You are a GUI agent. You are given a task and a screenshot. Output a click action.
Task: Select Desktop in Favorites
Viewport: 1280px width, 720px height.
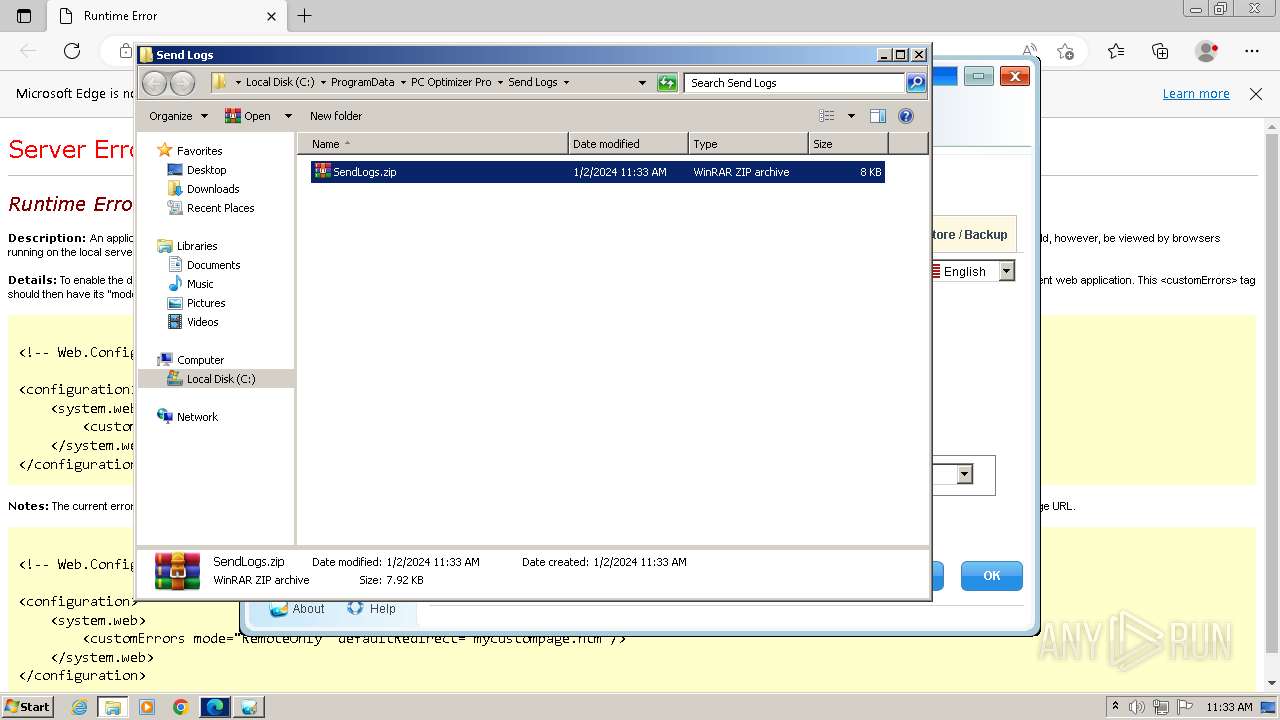206,170
